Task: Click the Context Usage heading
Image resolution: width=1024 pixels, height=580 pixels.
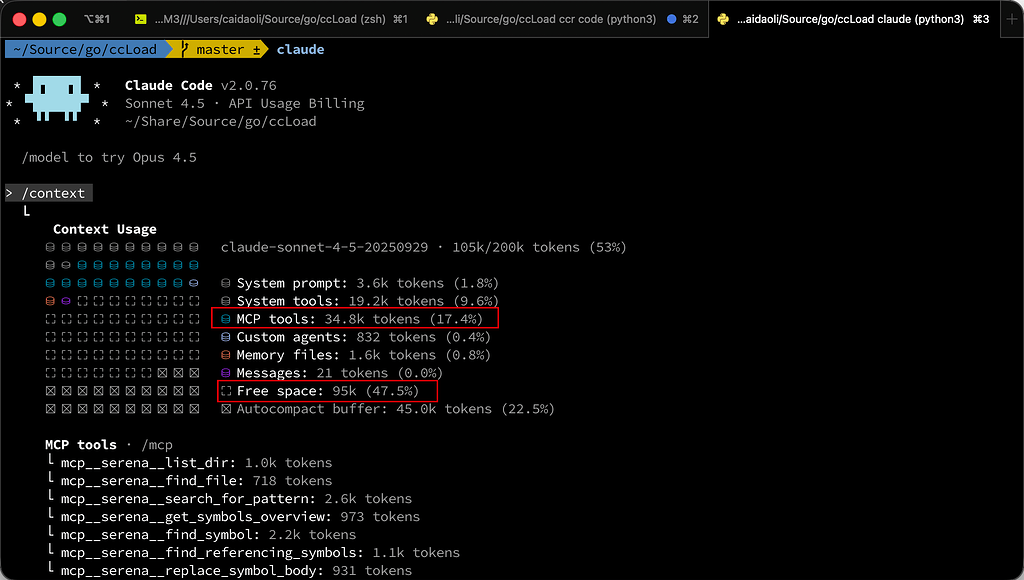Action: pos(104,229)
